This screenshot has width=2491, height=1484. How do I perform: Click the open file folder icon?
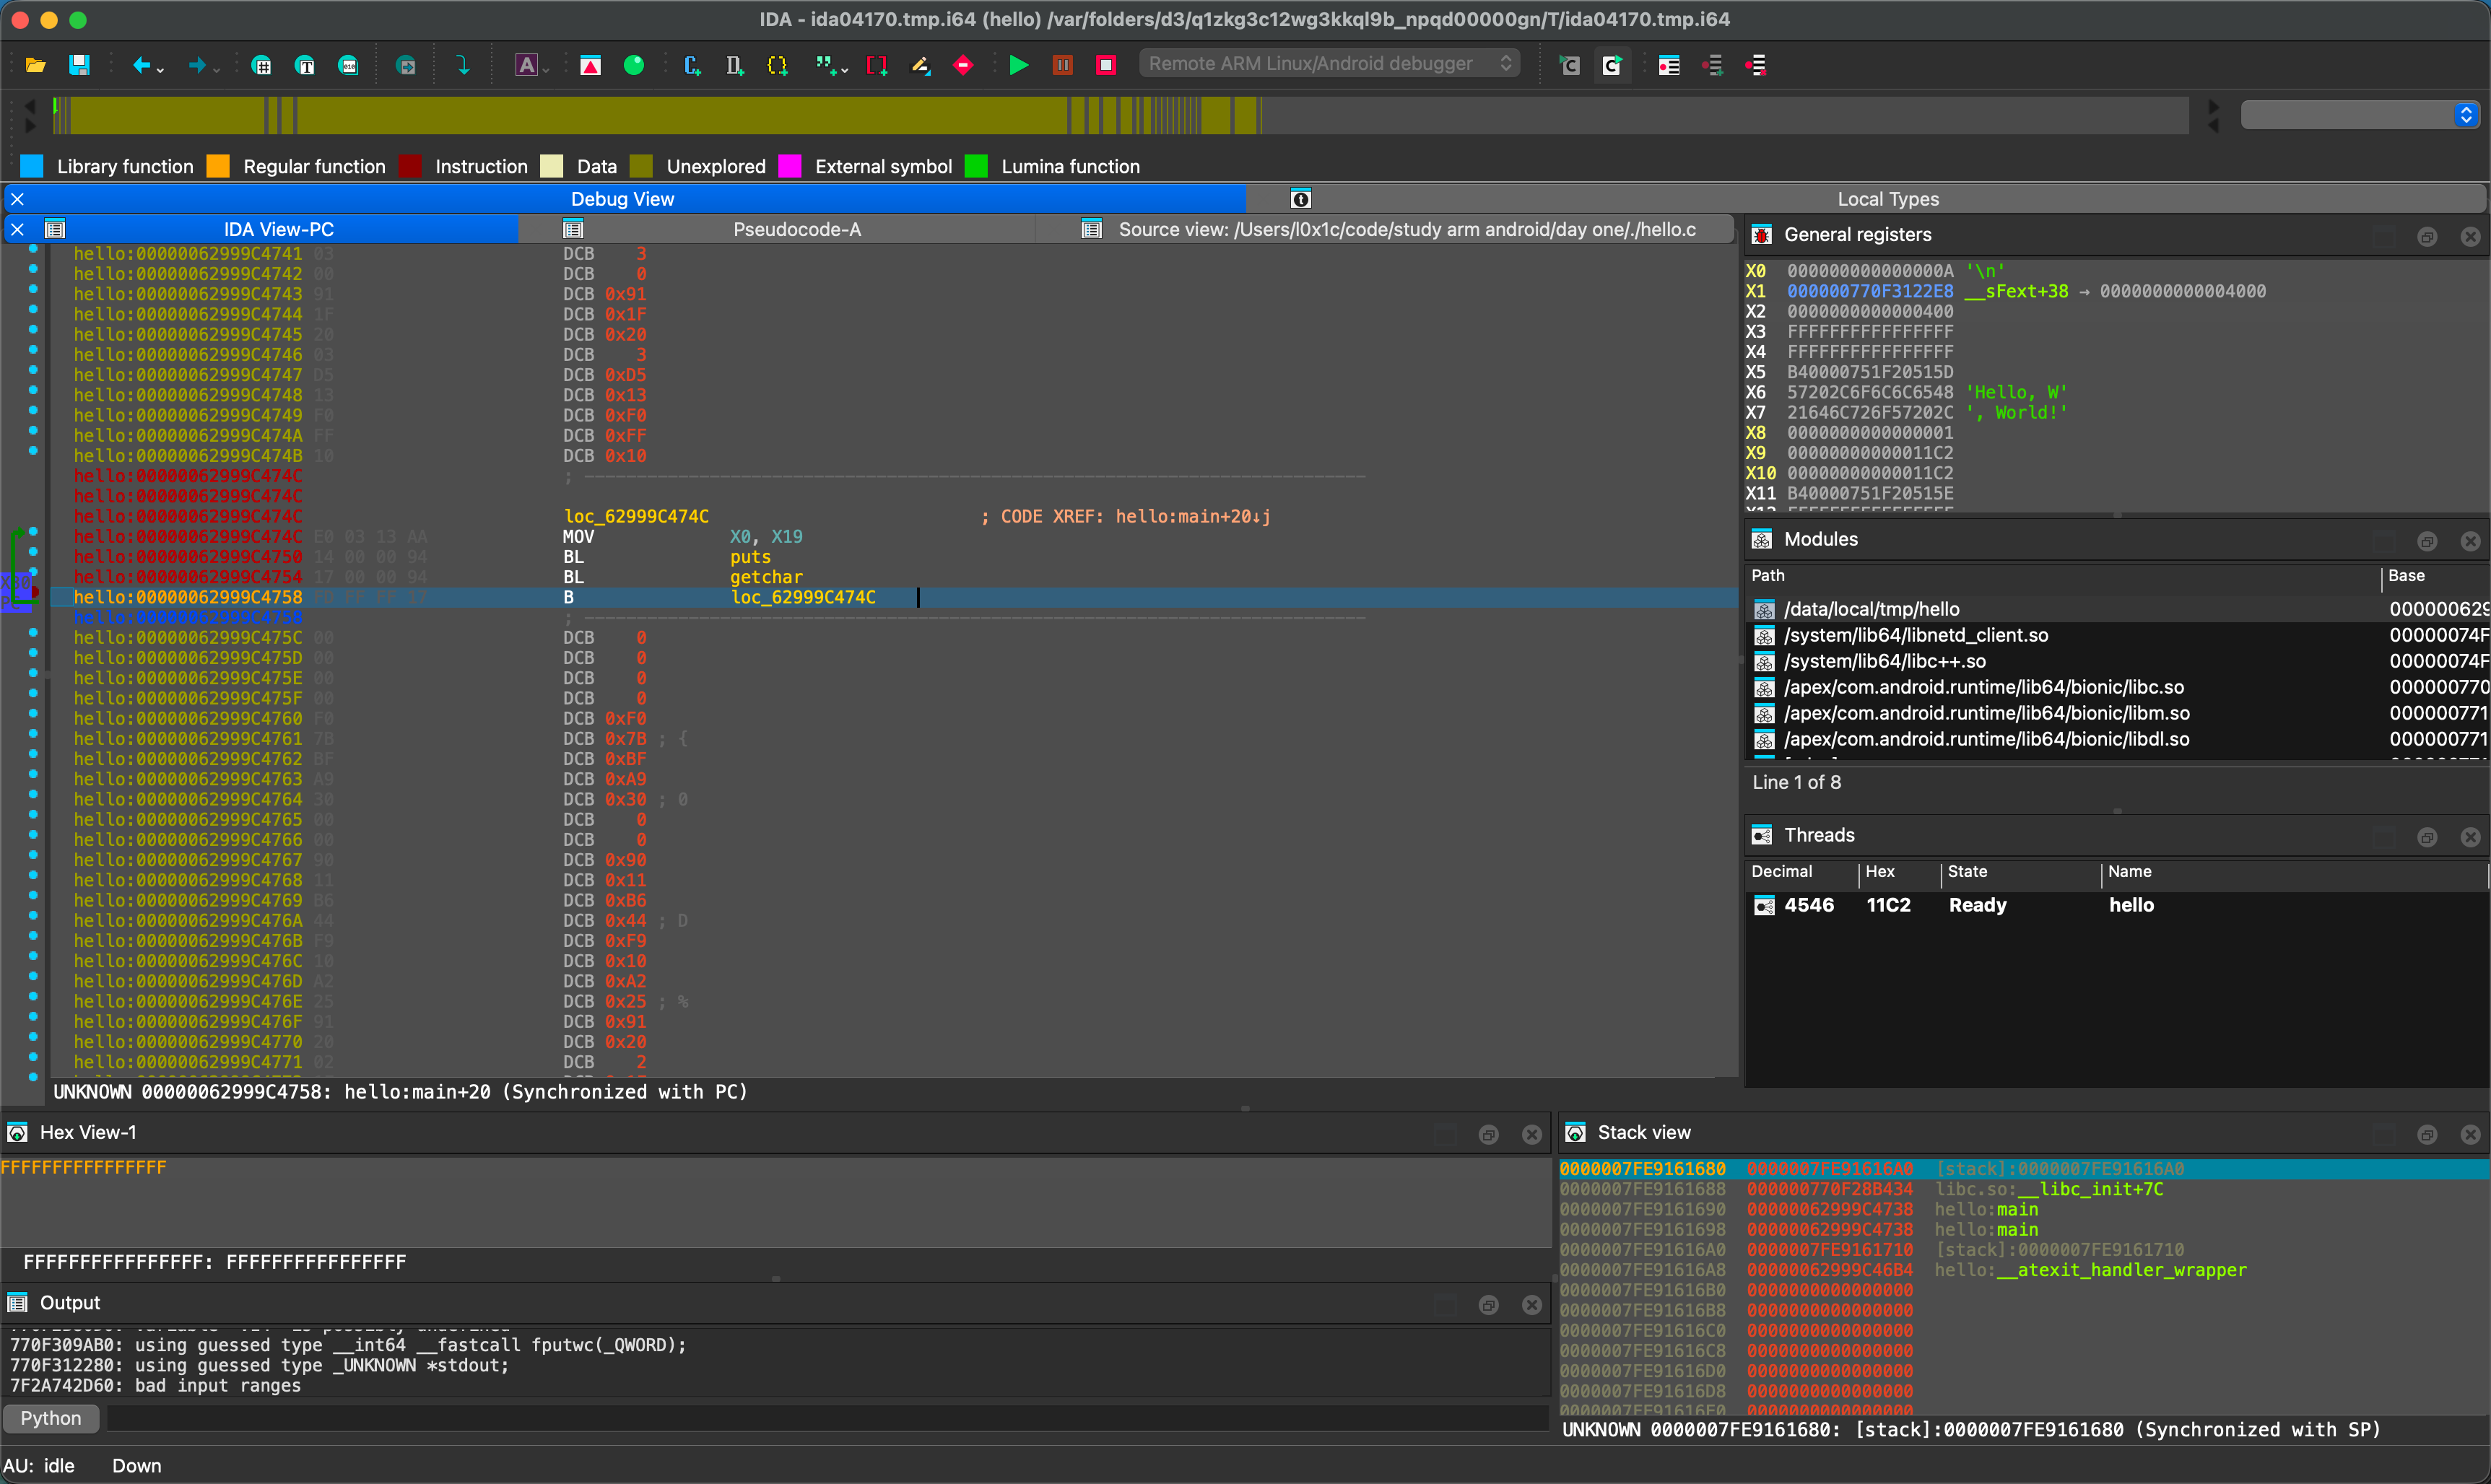click(x=36, y=66)
